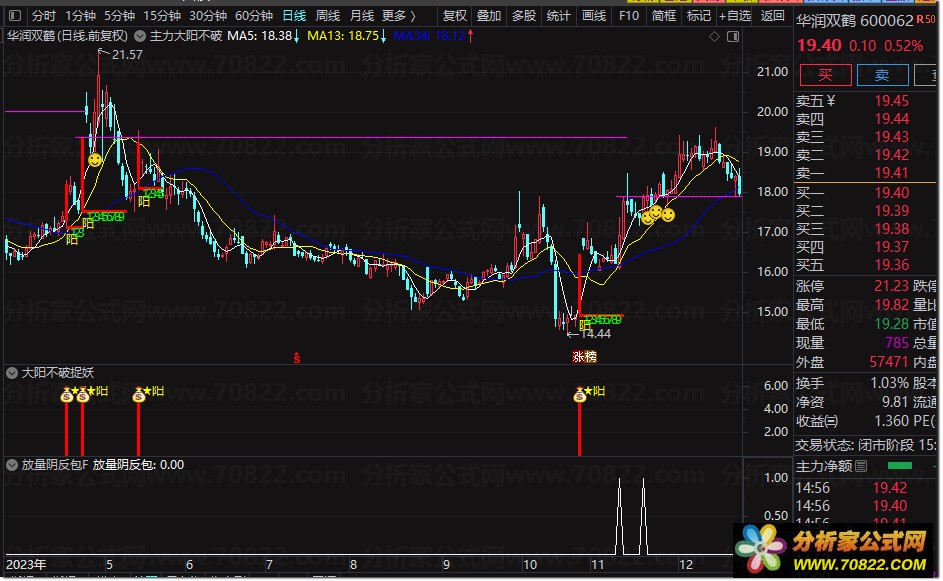
Task: Open the F10 company info
Action: pyautogui.click(x=628, y=16)
